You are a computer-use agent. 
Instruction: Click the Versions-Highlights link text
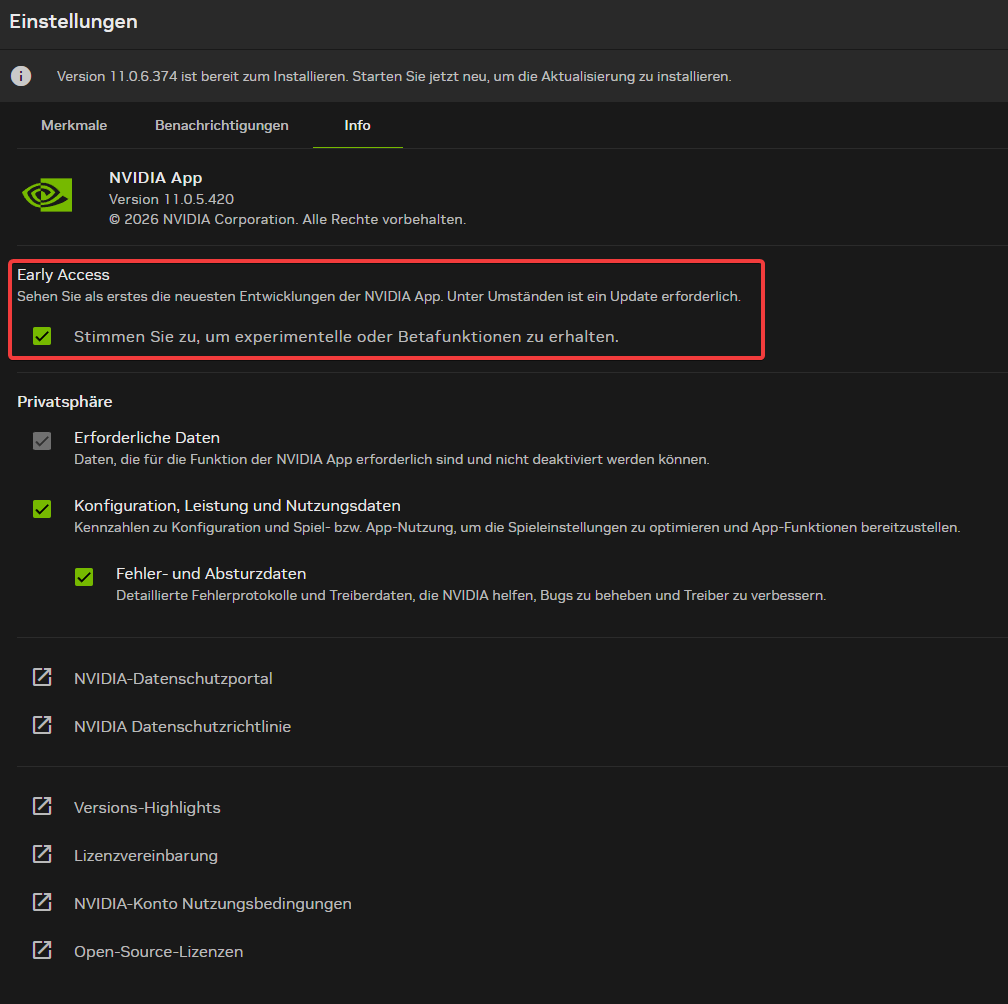pos(147,807)
